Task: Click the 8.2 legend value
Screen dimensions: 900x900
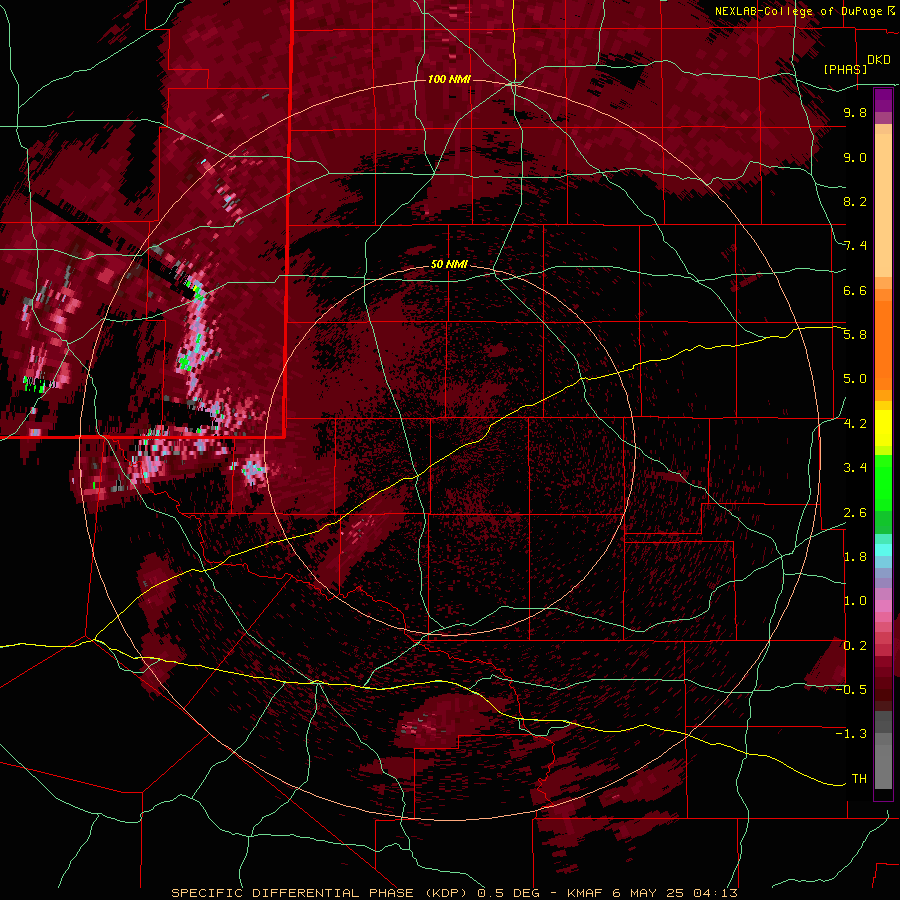Action: 855,201
